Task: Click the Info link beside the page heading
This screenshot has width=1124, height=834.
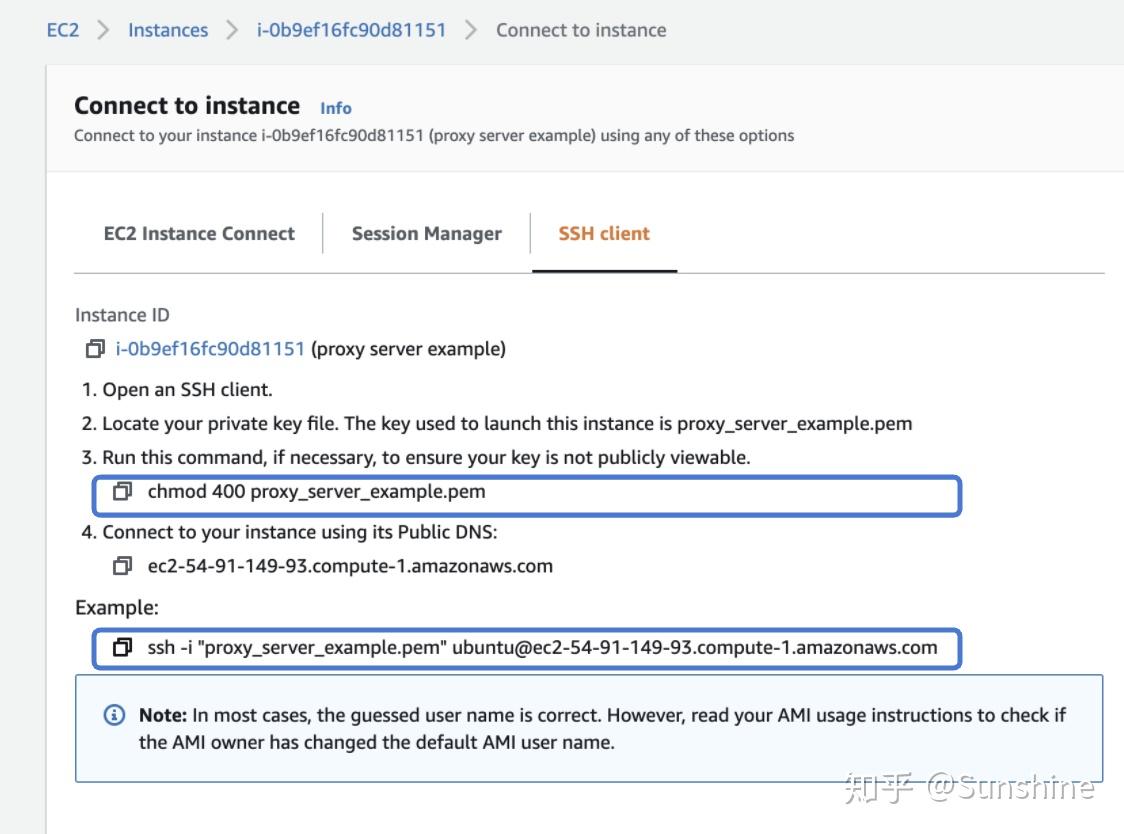Action: (335, 108)
